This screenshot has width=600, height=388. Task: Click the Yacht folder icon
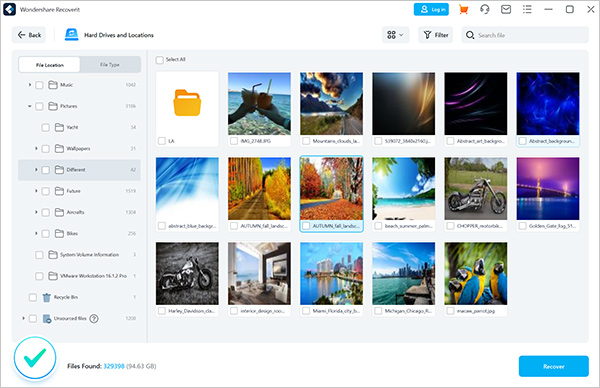tap(59, 127)
